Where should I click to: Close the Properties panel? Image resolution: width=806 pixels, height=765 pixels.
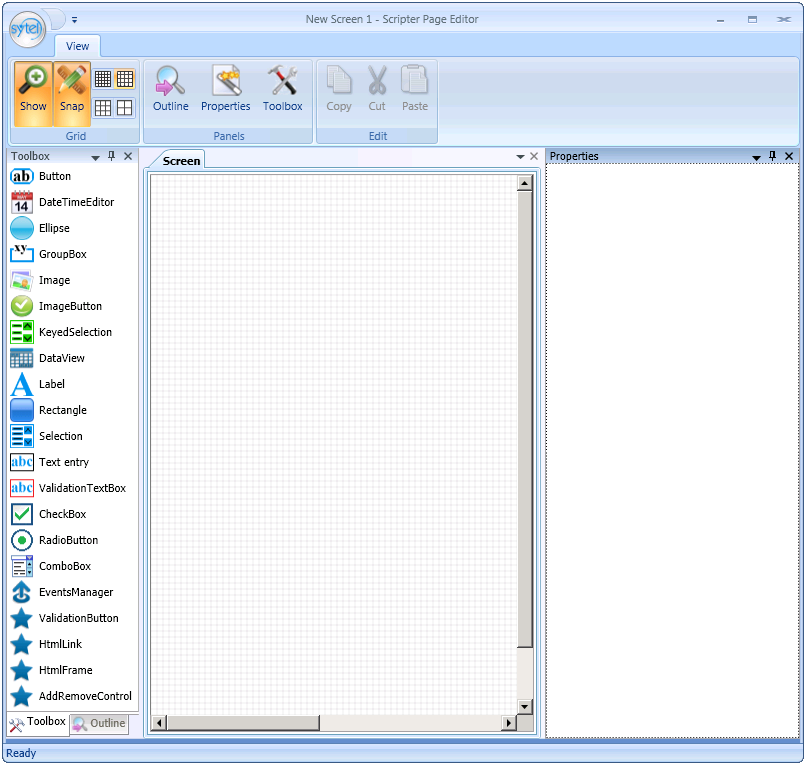[789, 156]
